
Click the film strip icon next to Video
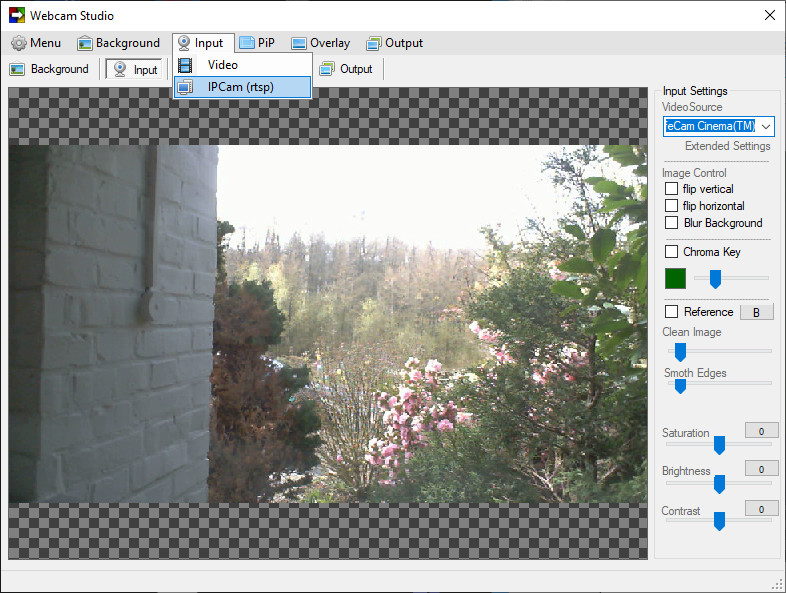coord(185,65)
